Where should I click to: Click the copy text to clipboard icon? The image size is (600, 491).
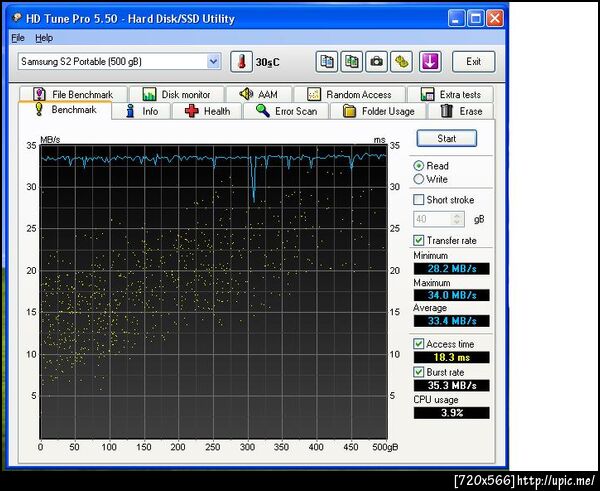[x=327, y=62]
